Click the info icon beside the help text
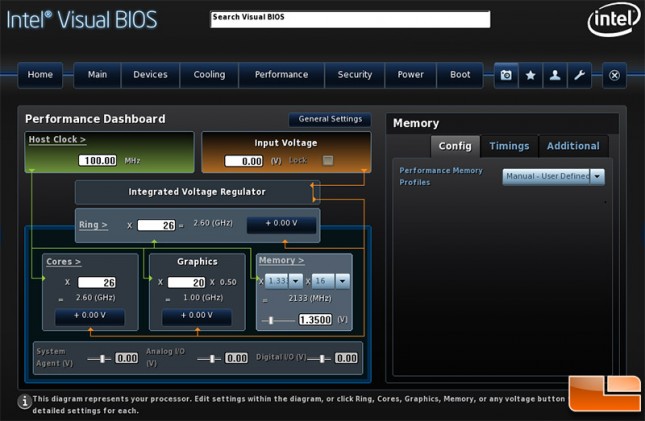This screenshot has height=421, width=645. [25, 401]
